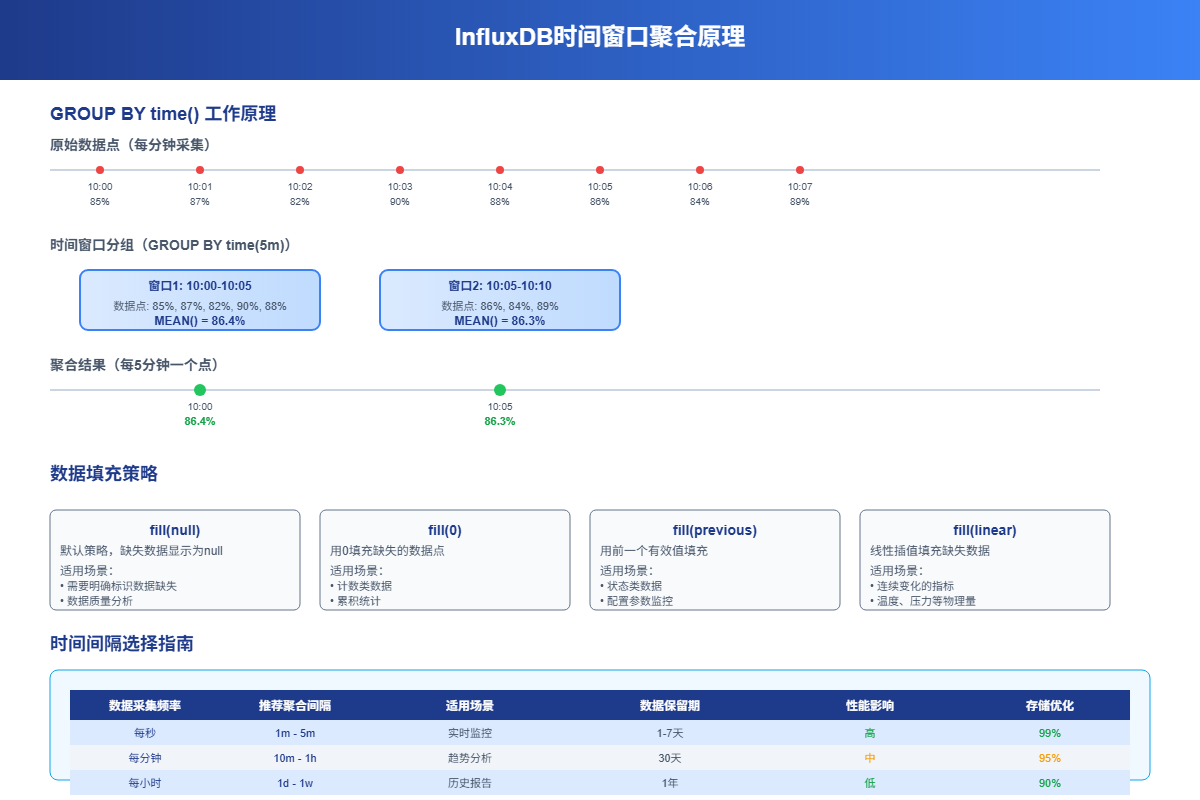Click the 原始数据点（每分钟采集）label
The width and height of the screenshot is (1200, 800).
[130, 145]
